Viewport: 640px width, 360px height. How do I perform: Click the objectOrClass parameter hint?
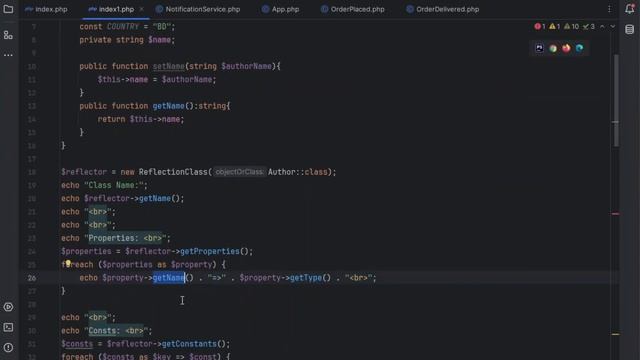[x=239, y=172]
